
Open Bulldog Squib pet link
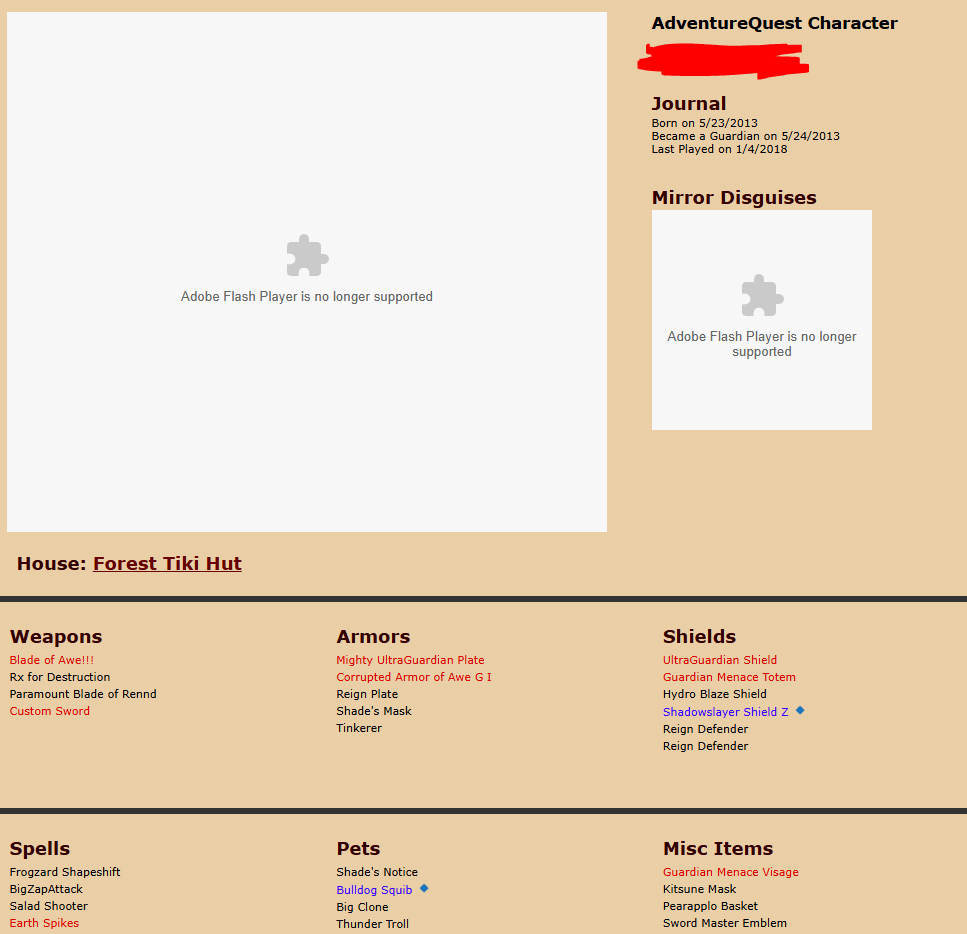(374, 890)
